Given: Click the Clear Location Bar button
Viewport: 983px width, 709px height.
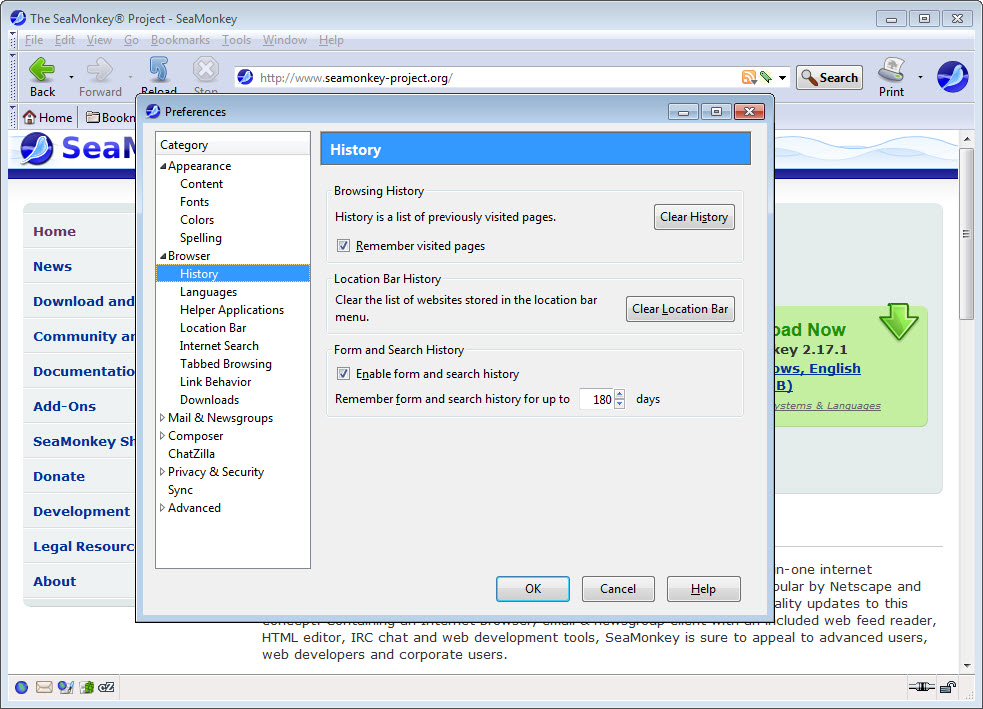Looking at the screenshot, I should click(x=680, y=309).
